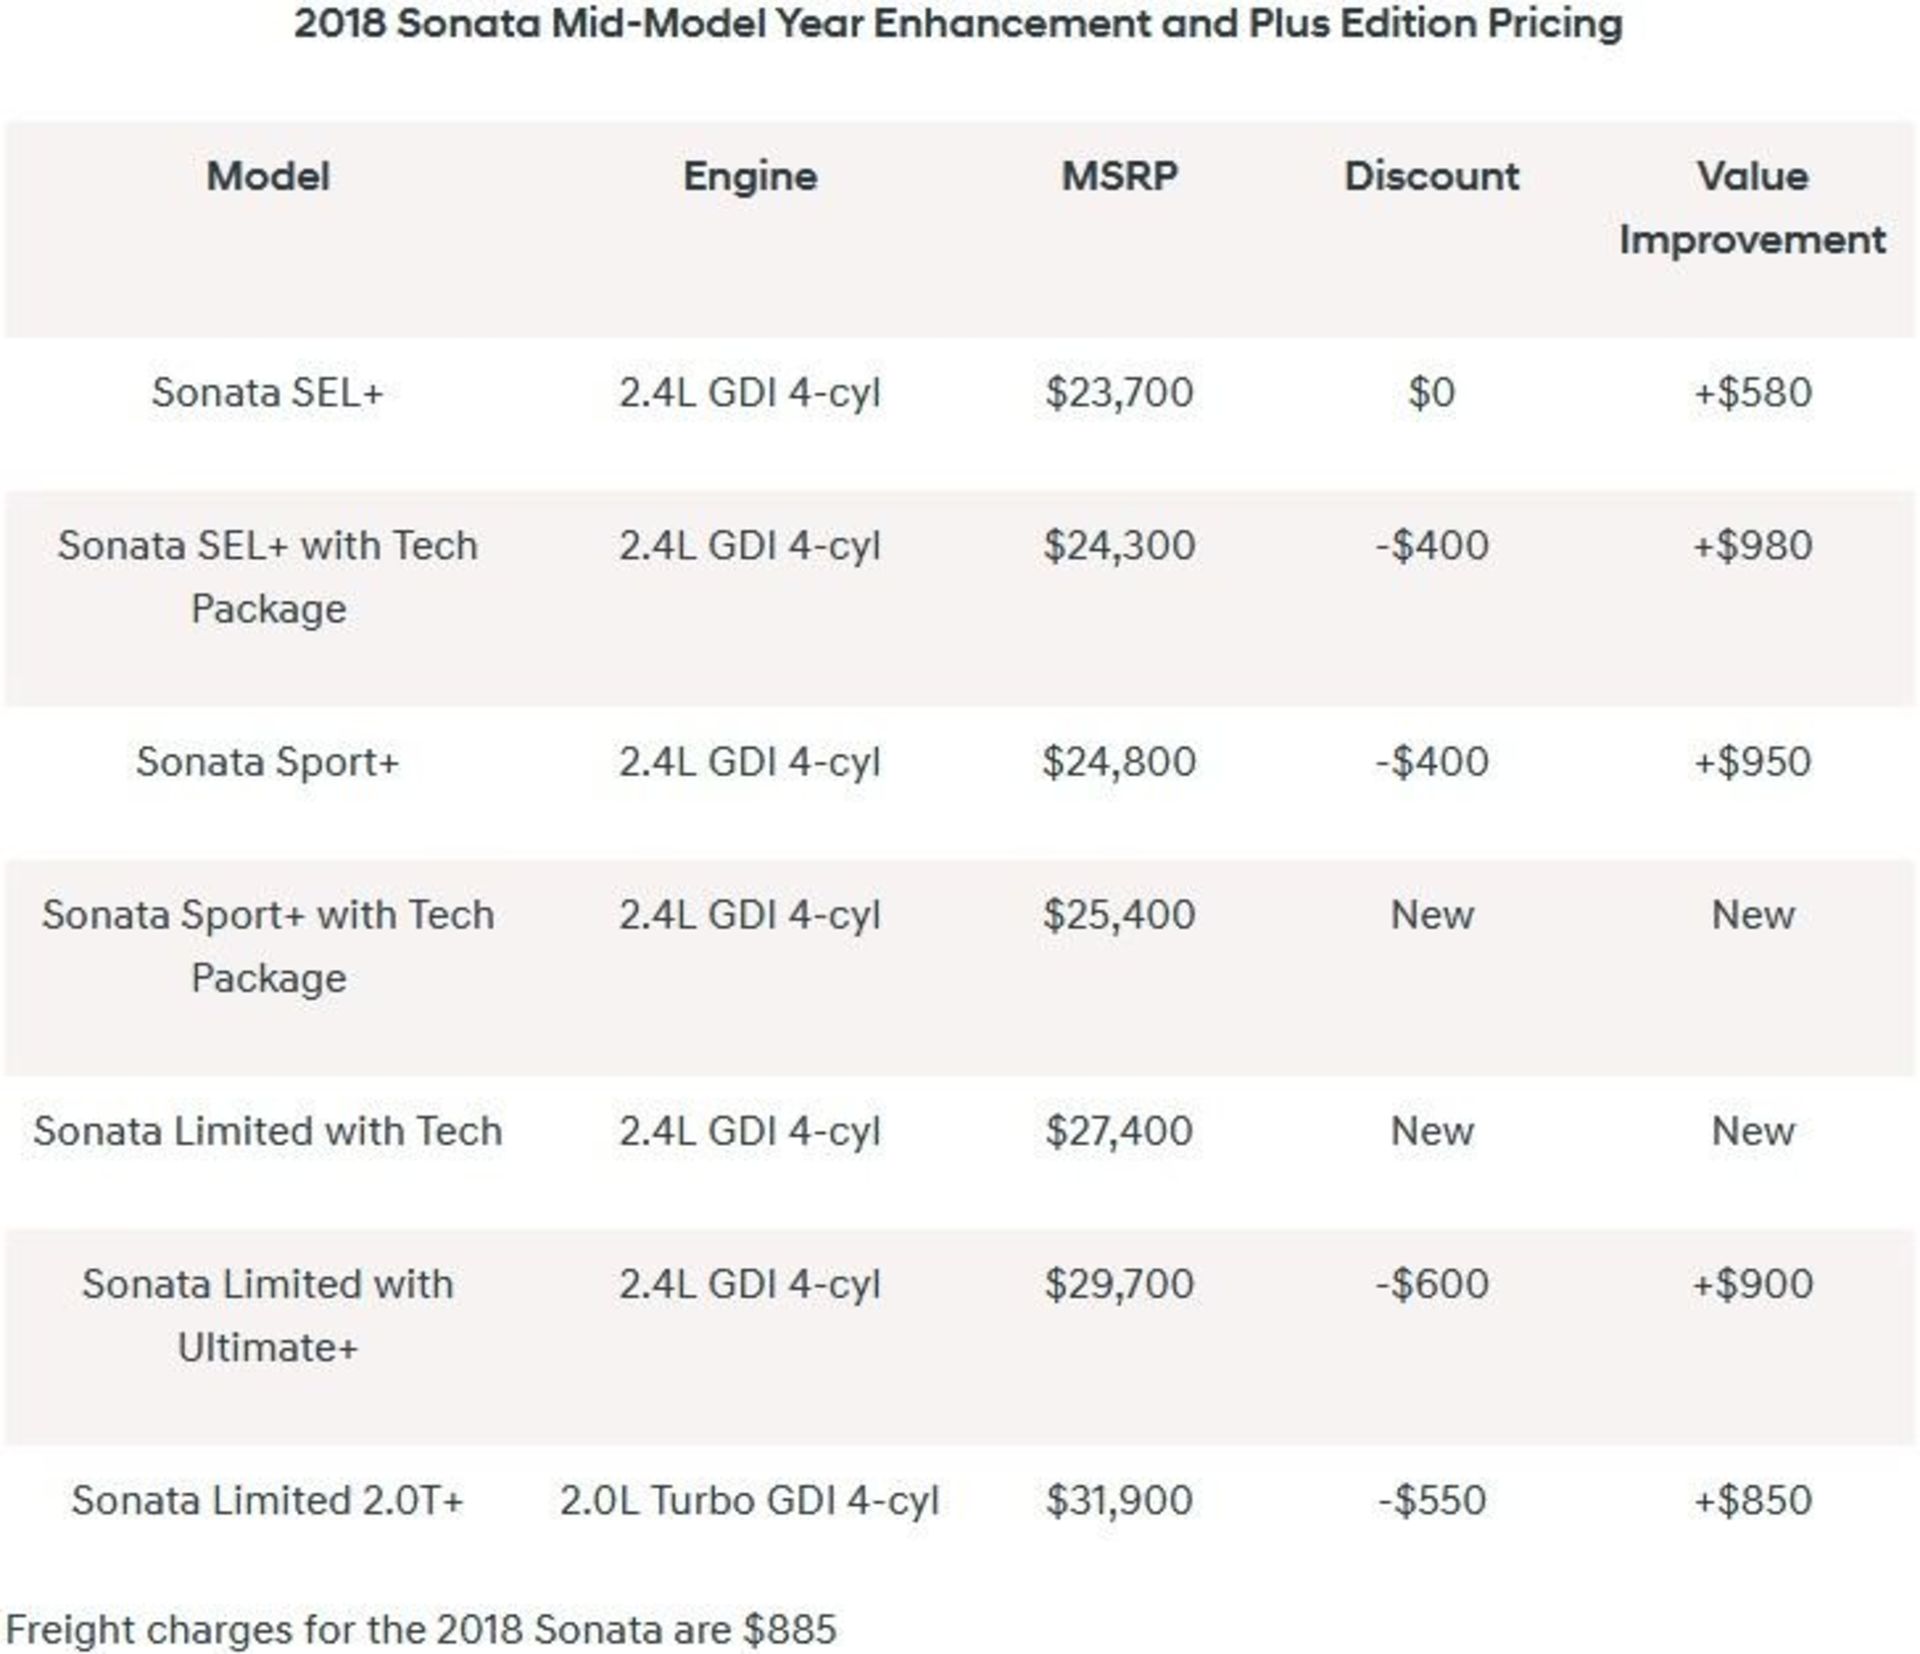1920x1654 pixels.
Task: Click the Engine column header
Action: pos(750,177)
